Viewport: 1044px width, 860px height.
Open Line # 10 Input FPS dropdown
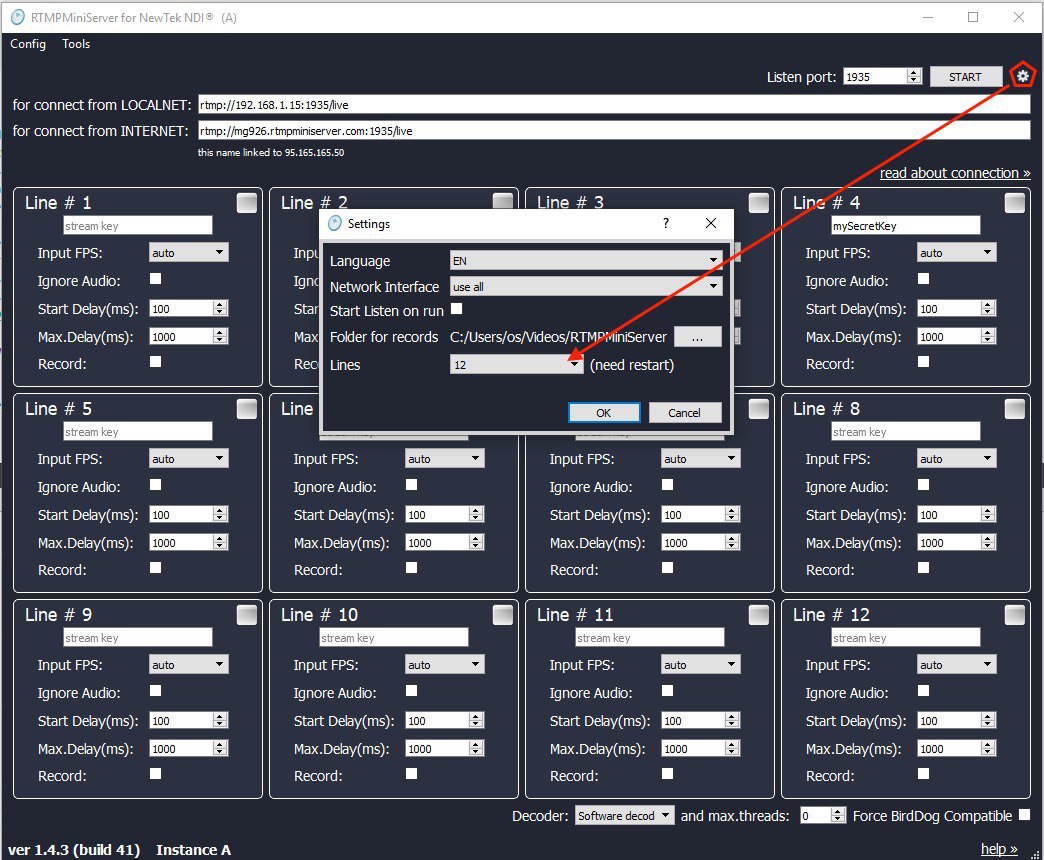click(444, 664)
